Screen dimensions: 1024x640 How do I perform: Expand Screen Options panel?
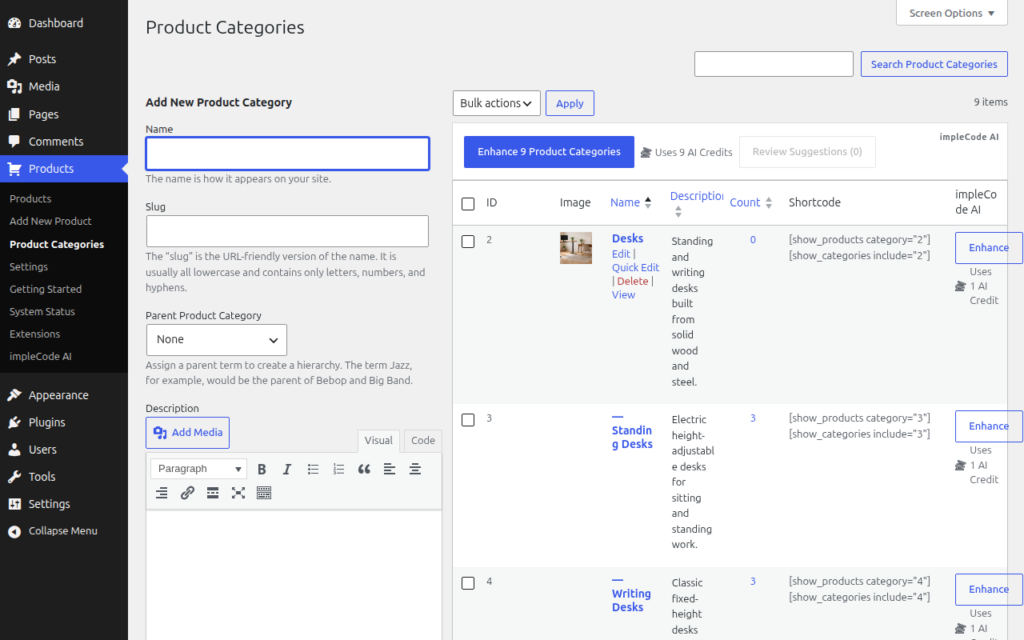(952, 13)
